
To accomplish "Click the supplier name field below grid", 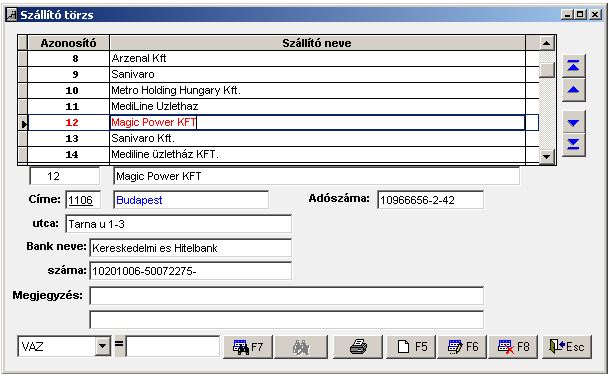I will [x=316, y=176].
